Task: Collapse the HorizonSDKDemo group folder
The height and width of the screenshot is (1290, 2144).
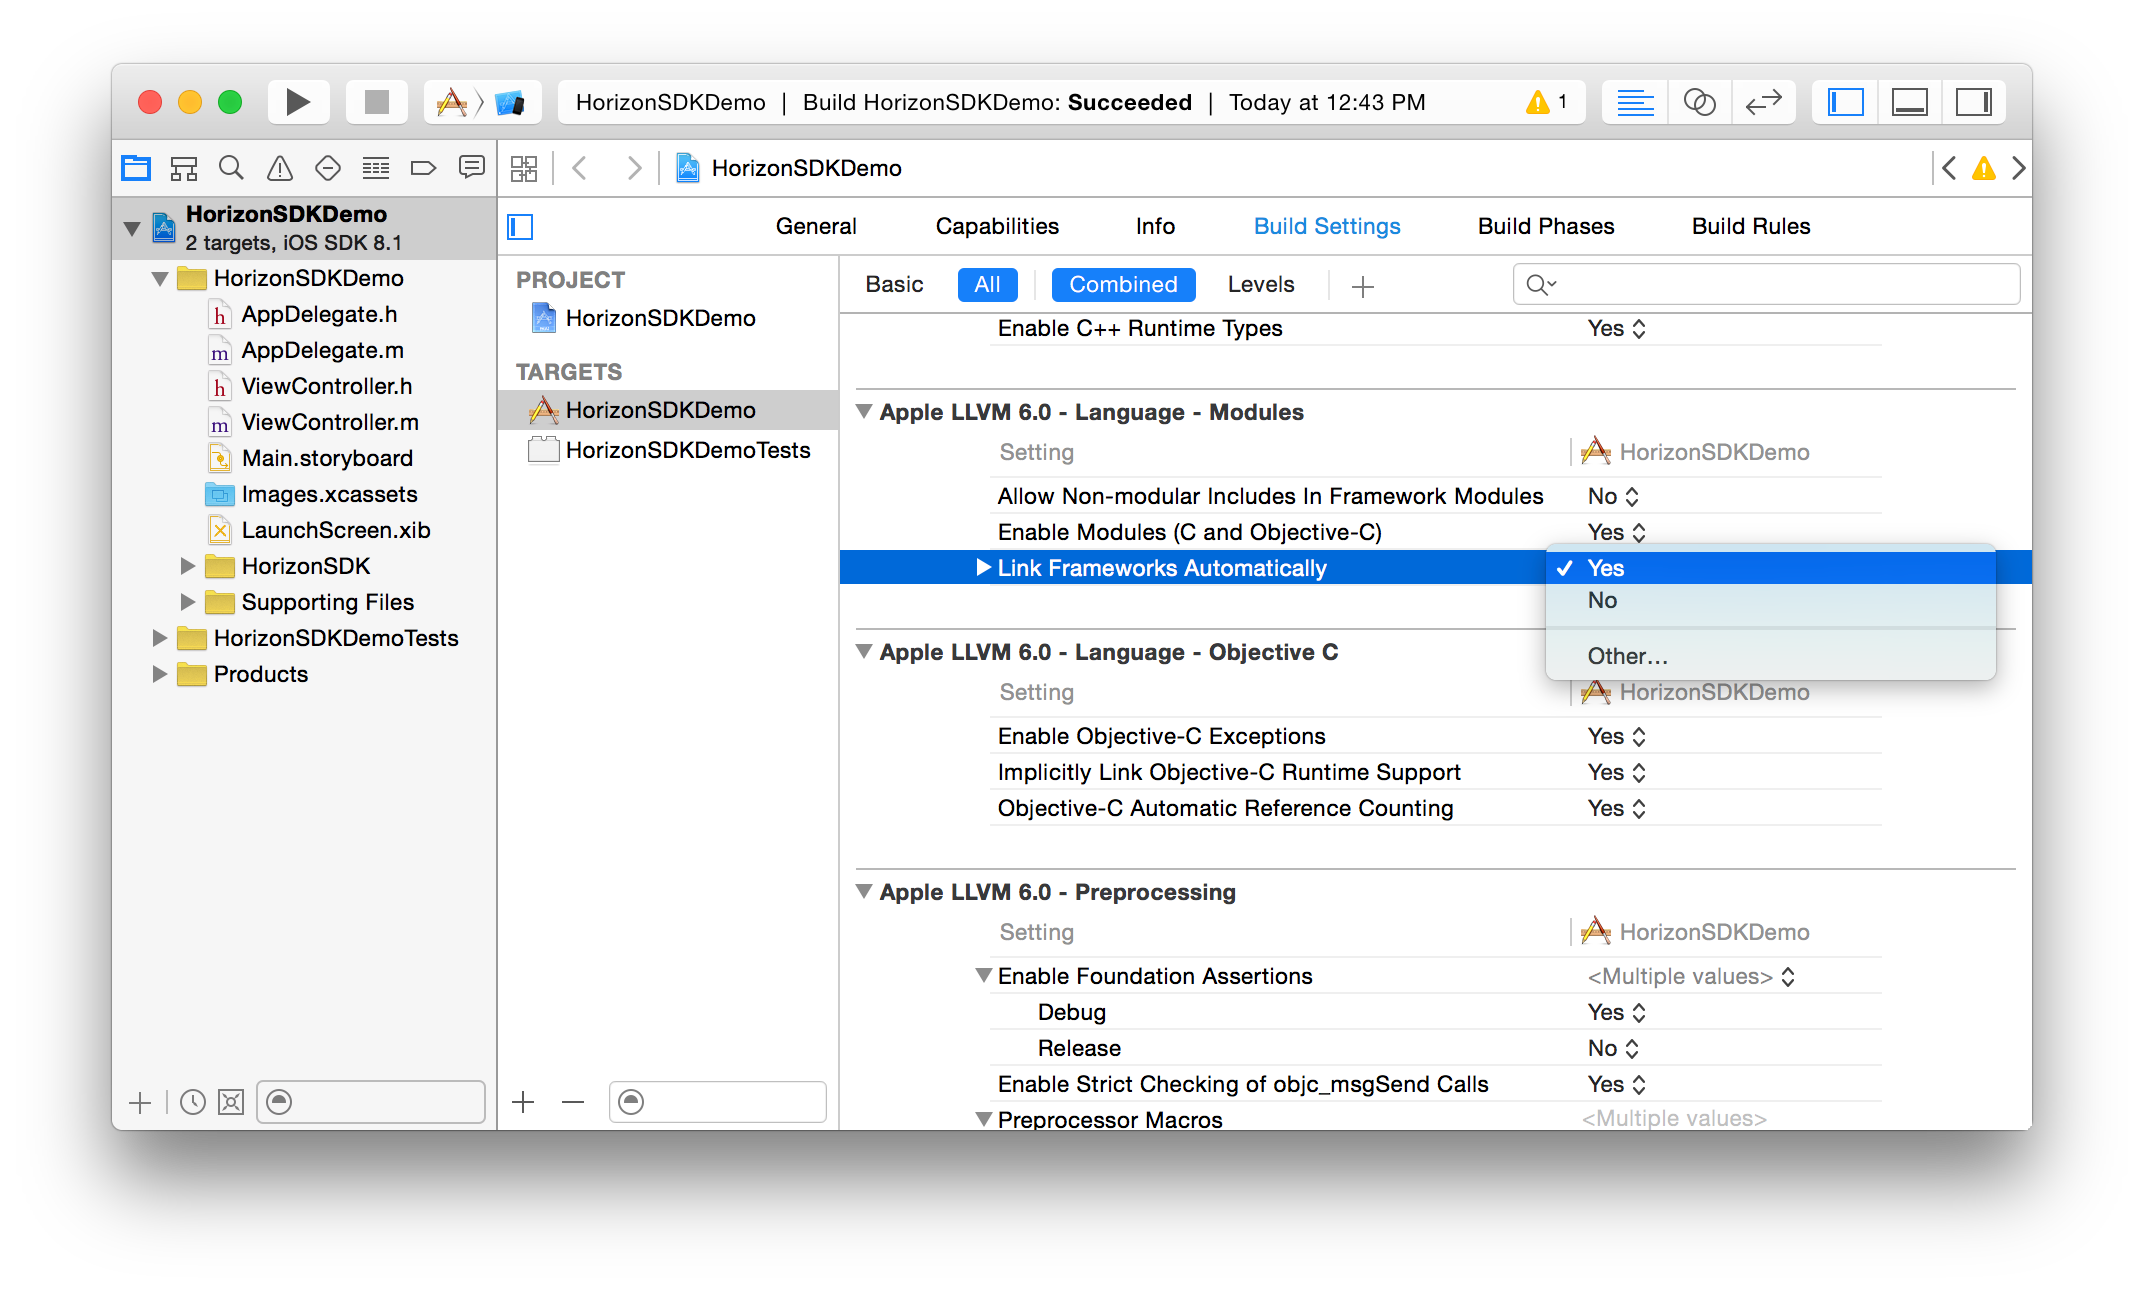Action: [x=160, y=279]
